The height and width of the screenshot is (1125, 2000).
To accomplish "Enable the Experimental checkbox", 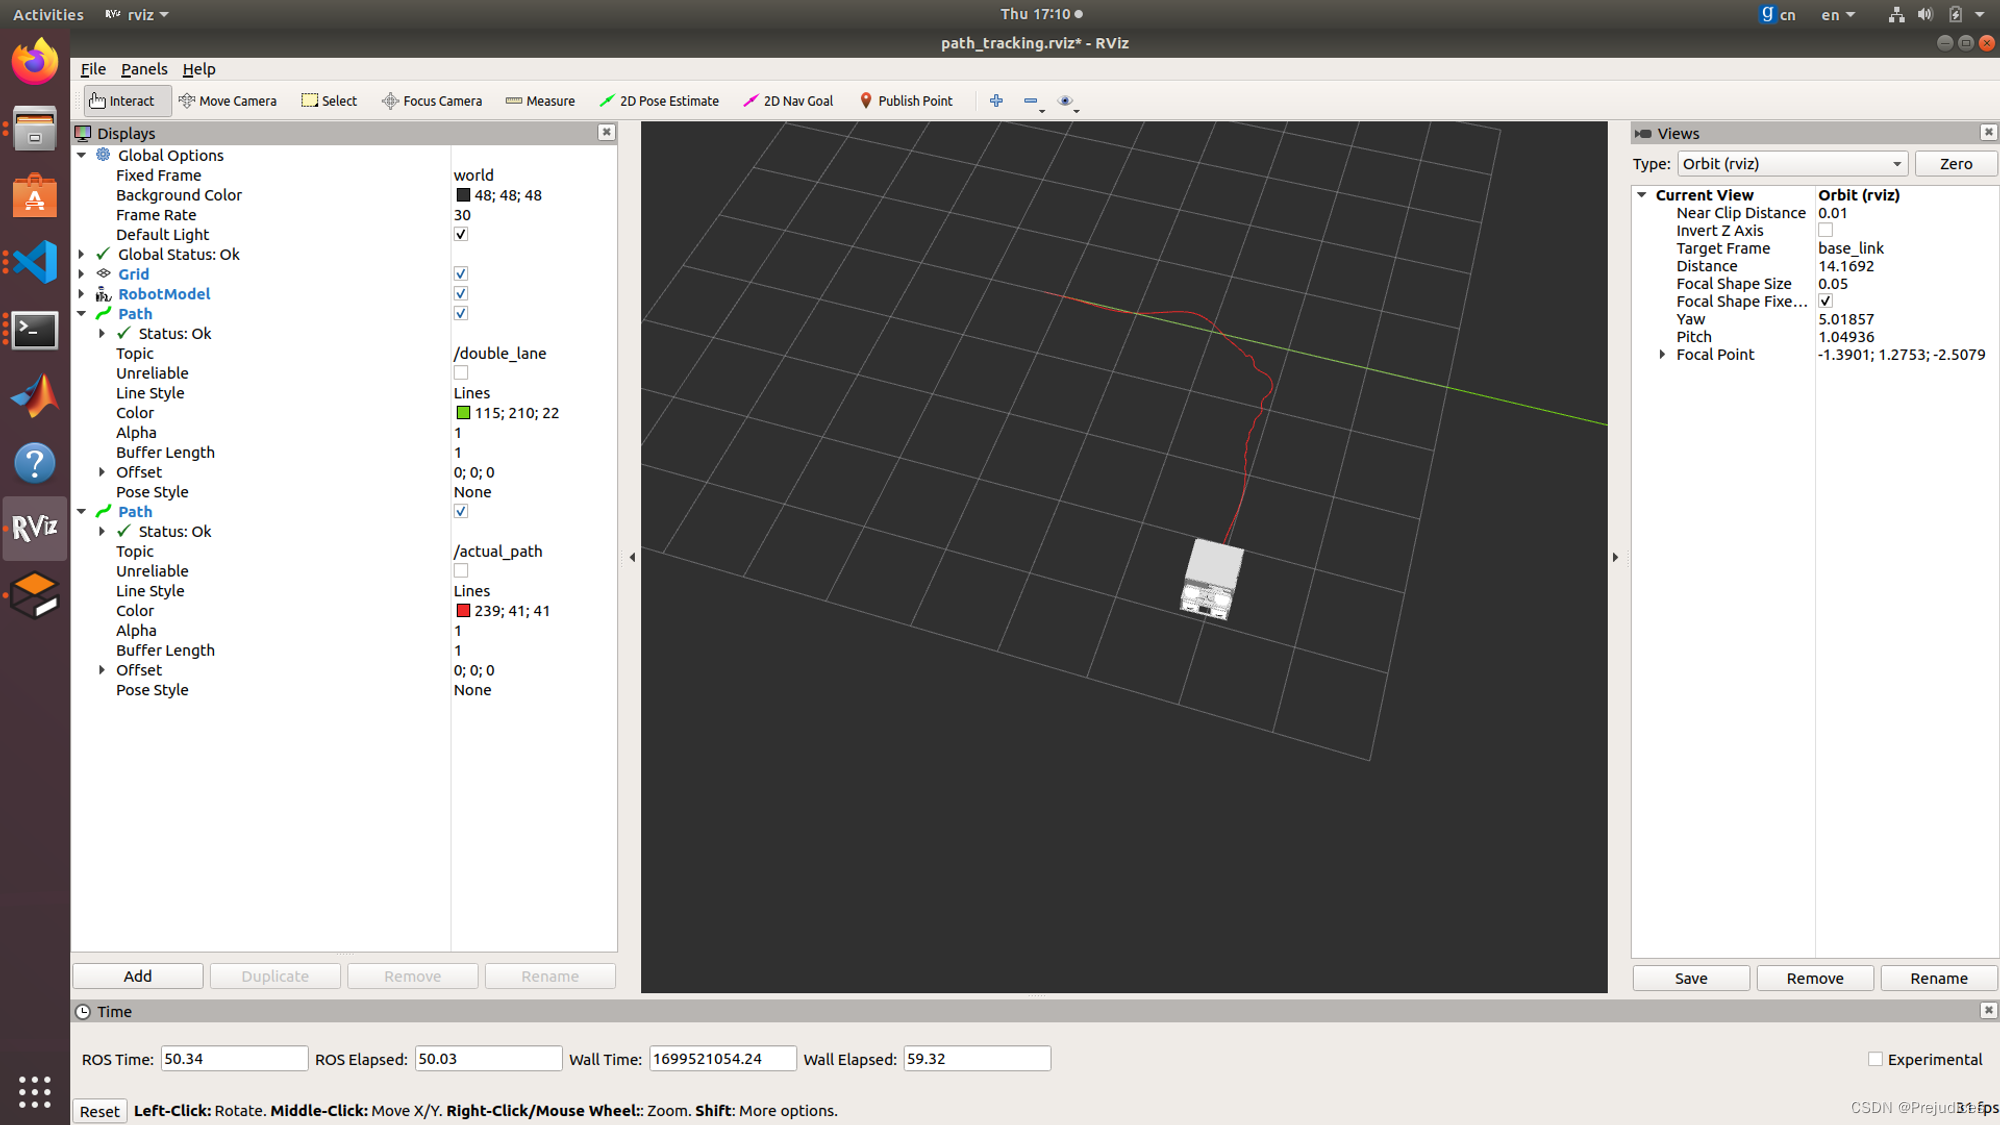I will coord(1875,1059).
